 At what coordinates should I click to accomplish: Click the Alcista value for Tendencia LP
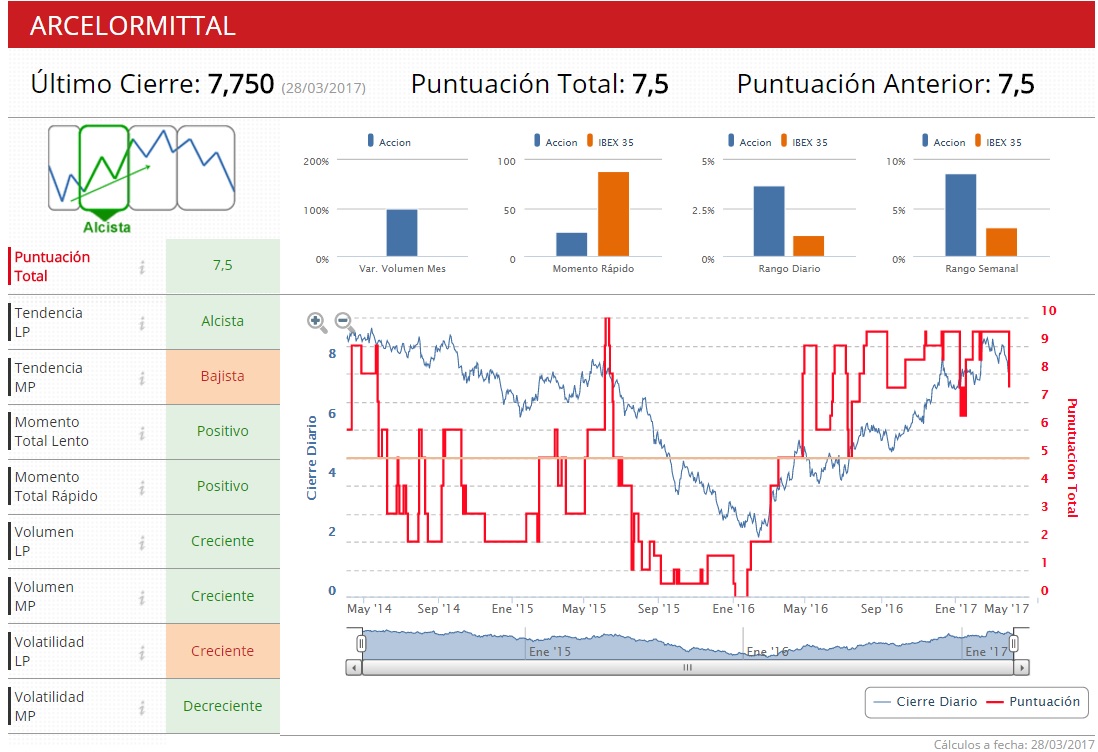click(x=223, y=321)
